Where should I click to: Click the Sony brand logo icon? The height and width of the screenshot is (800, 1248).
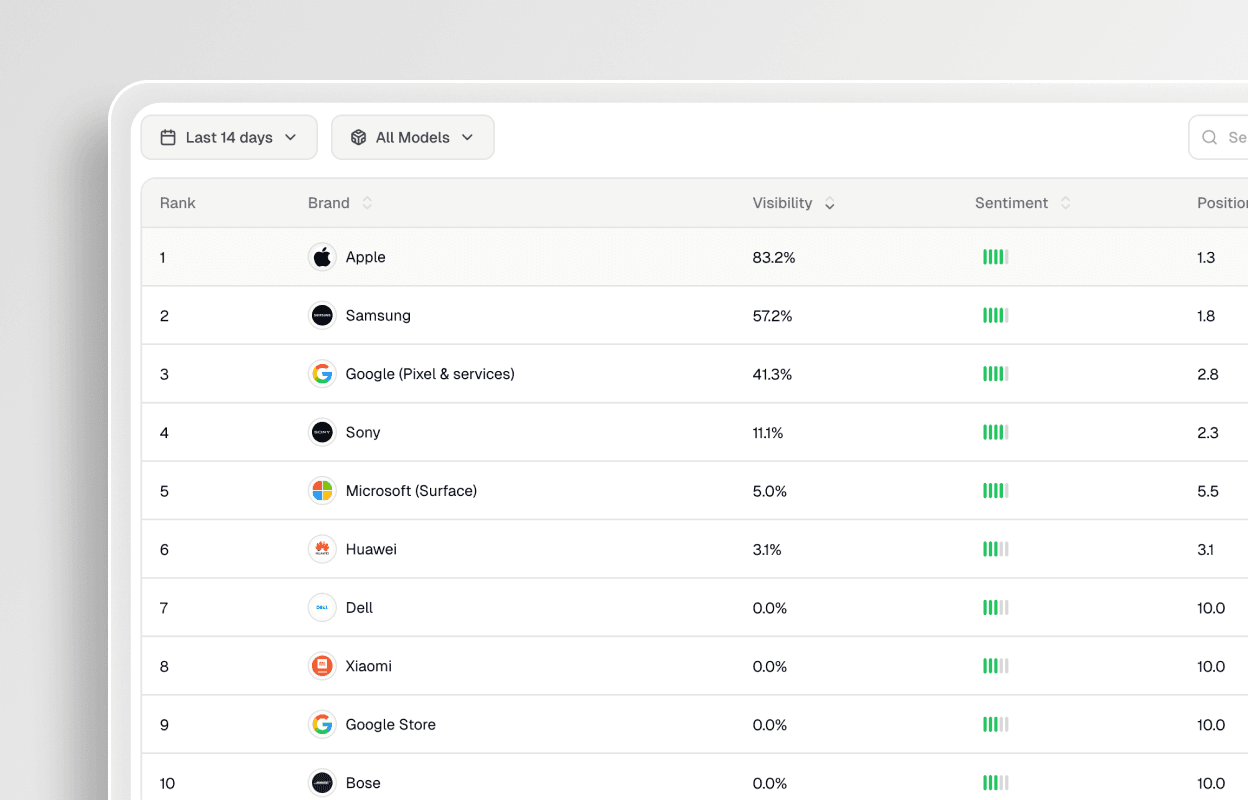(x=322, y=432)
